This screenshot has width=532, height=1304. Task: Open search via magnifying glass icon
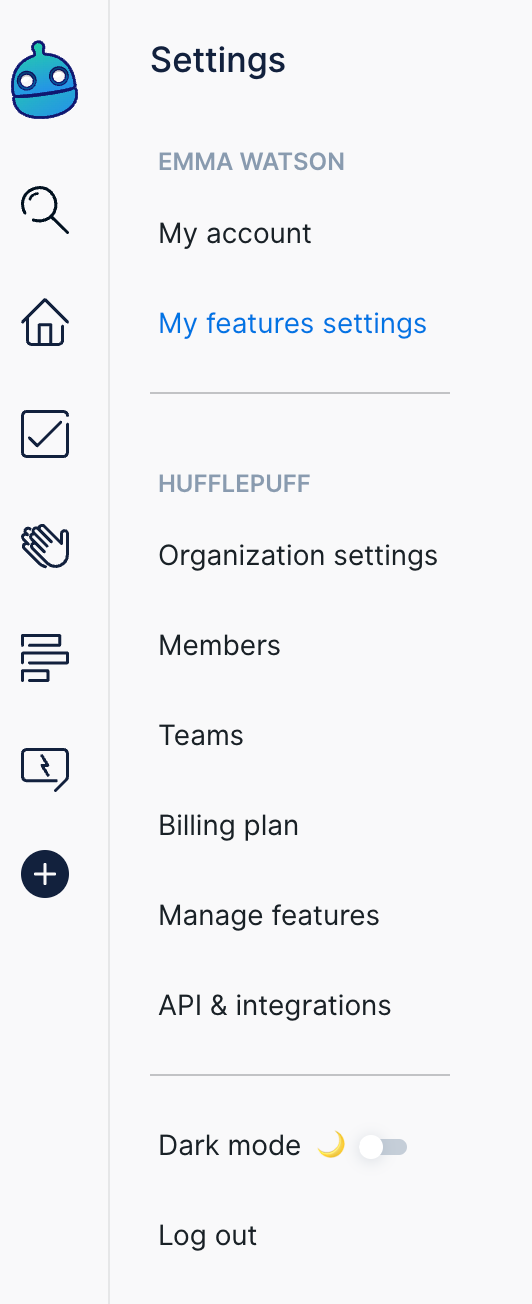(45, 210)
